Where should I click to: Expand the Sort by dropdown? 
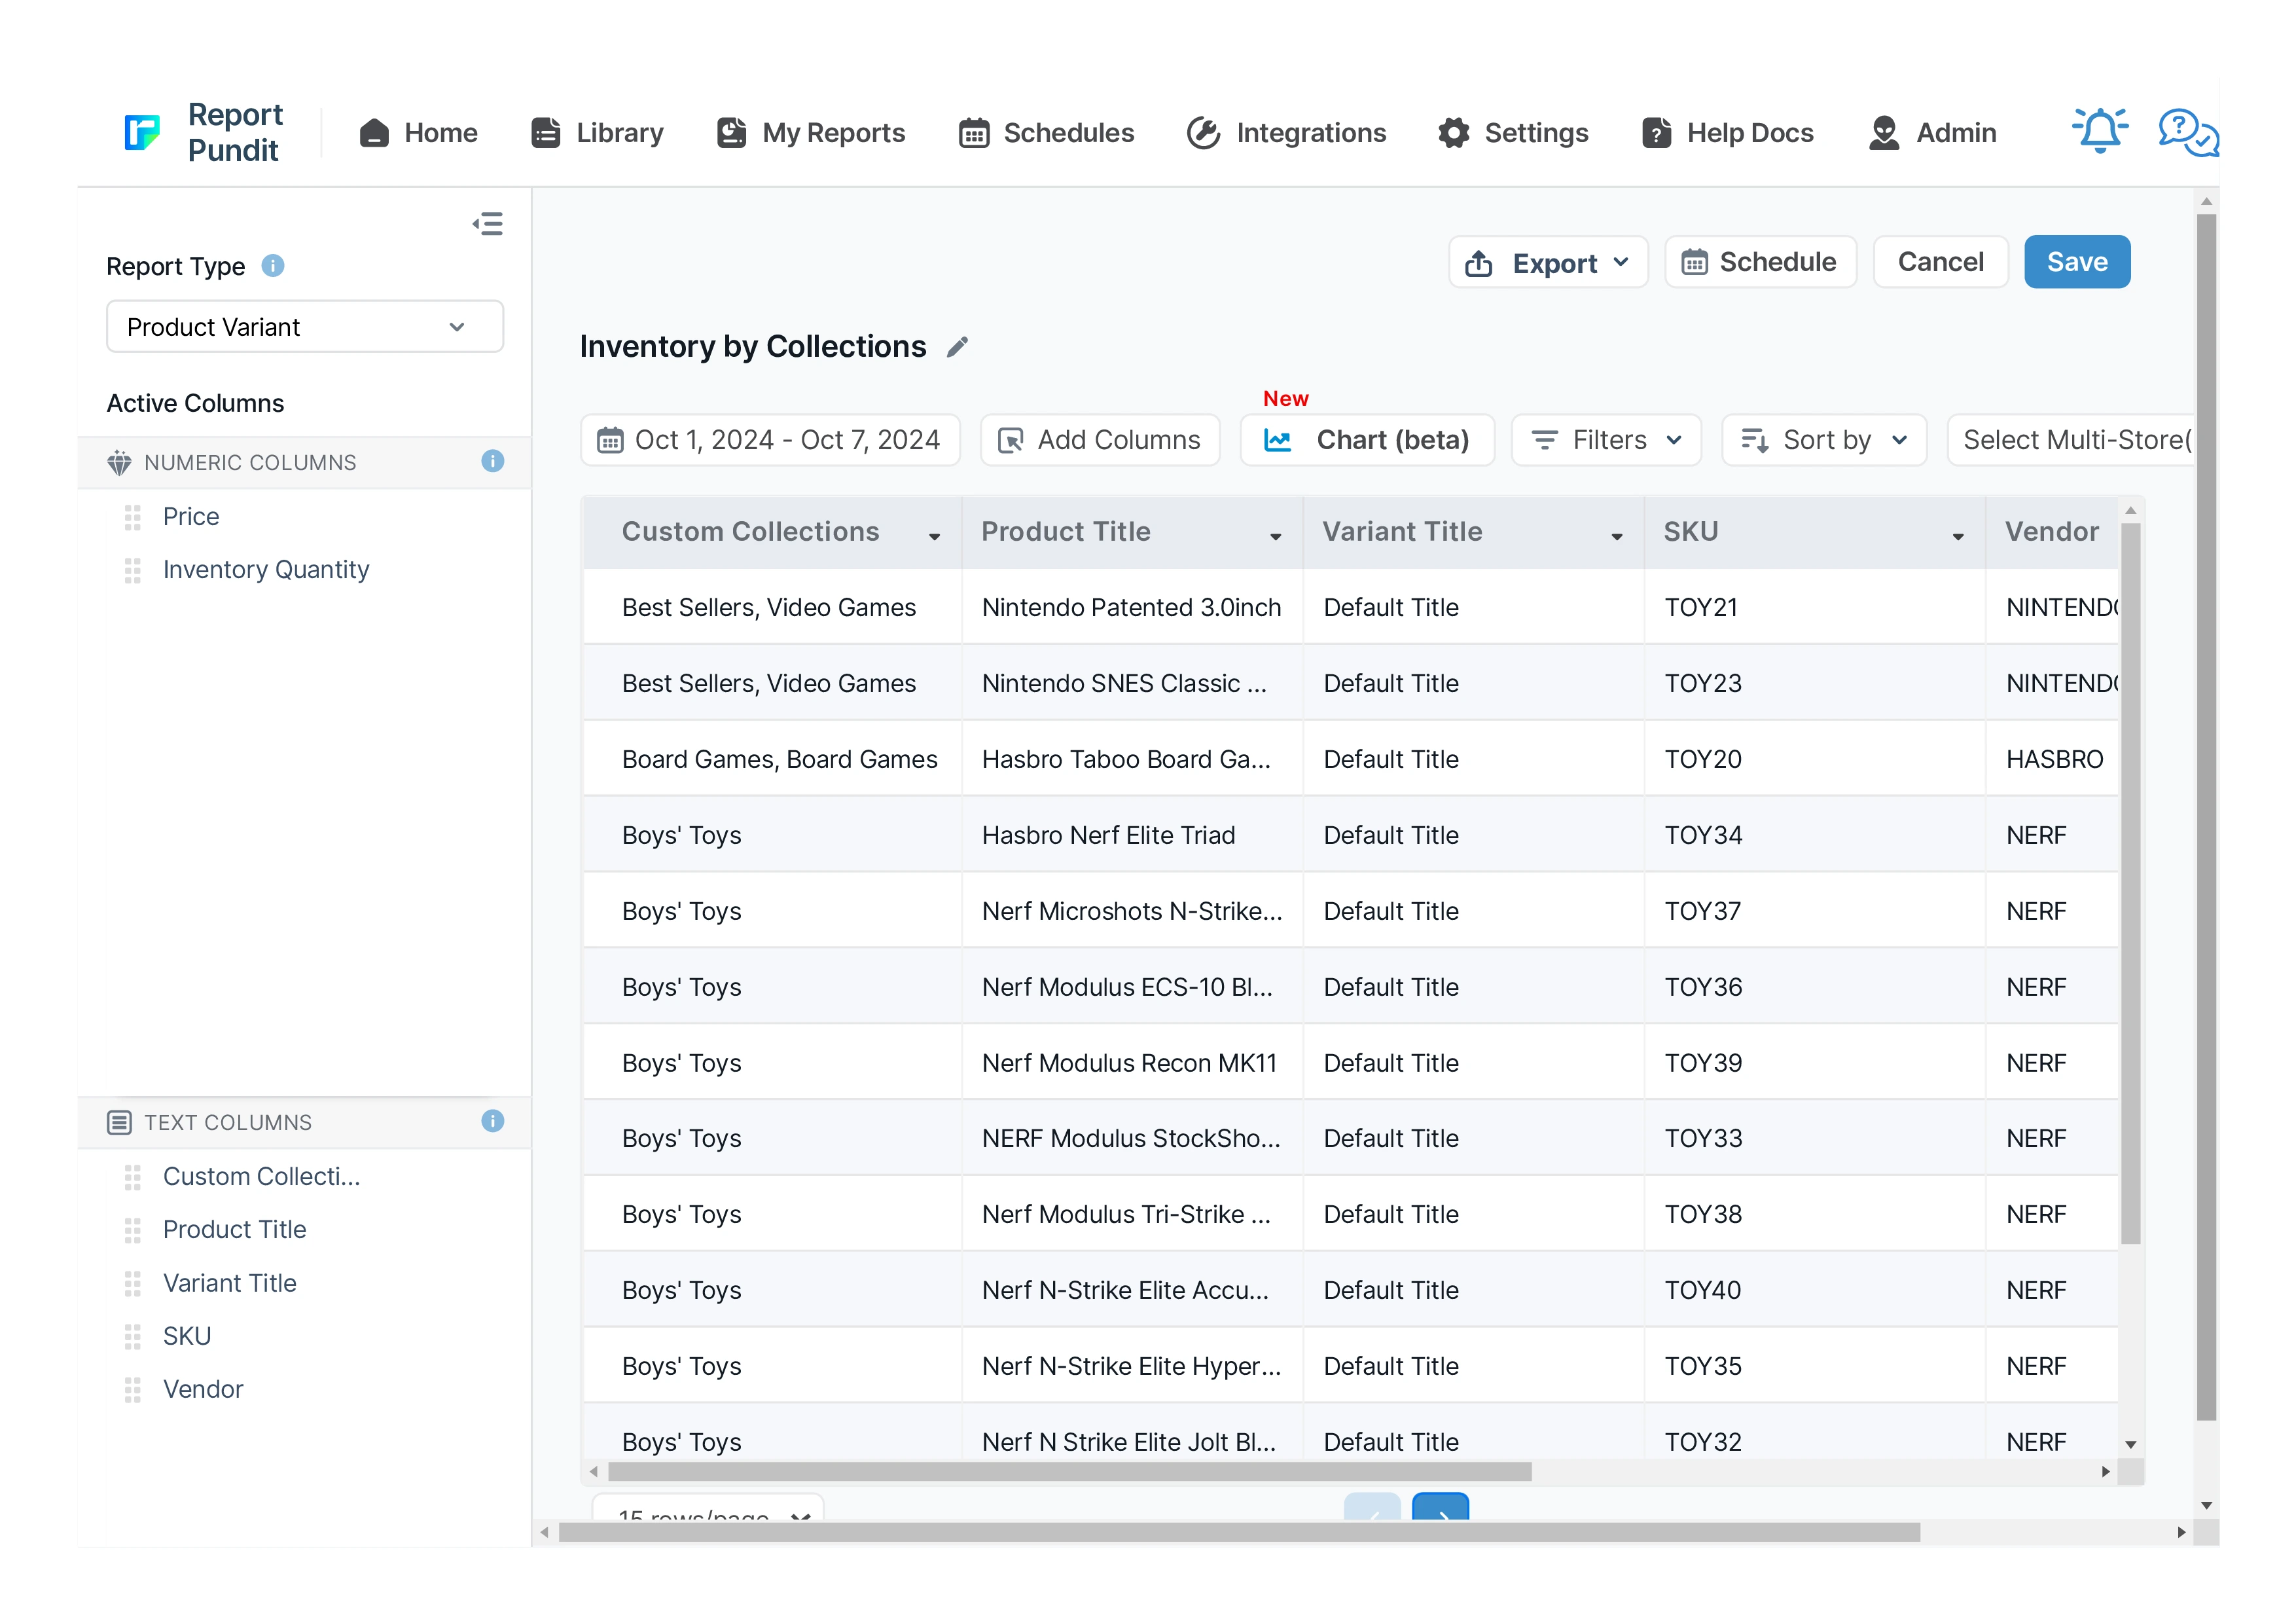[1824, 440]
